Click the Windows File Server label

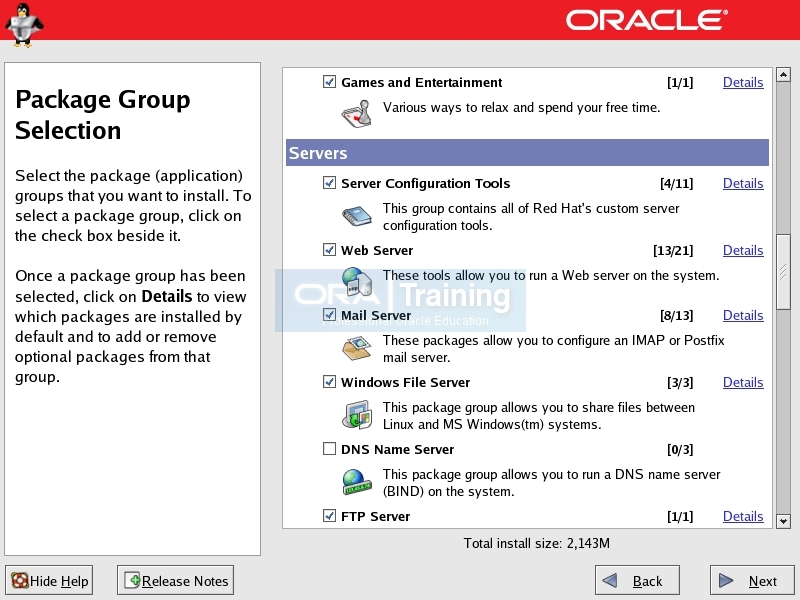tap(406, 382)
